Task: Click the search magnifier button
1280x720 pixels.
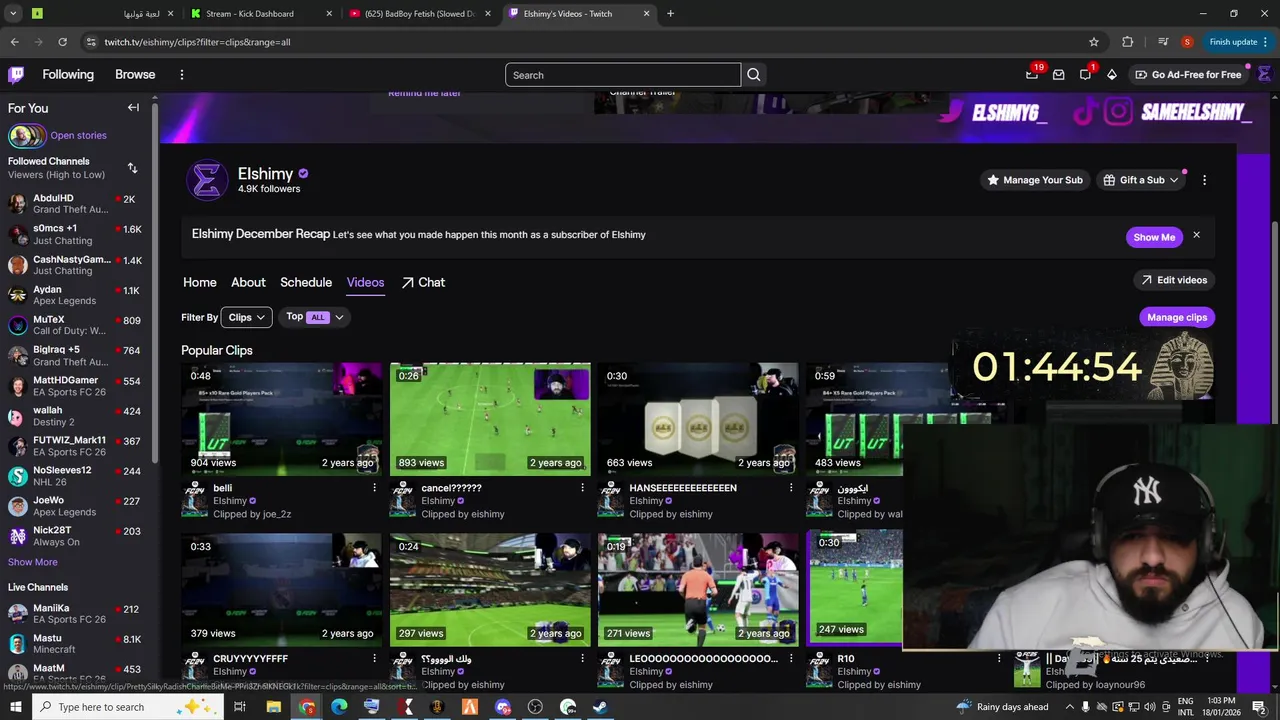Action: (x=754, y=75)
